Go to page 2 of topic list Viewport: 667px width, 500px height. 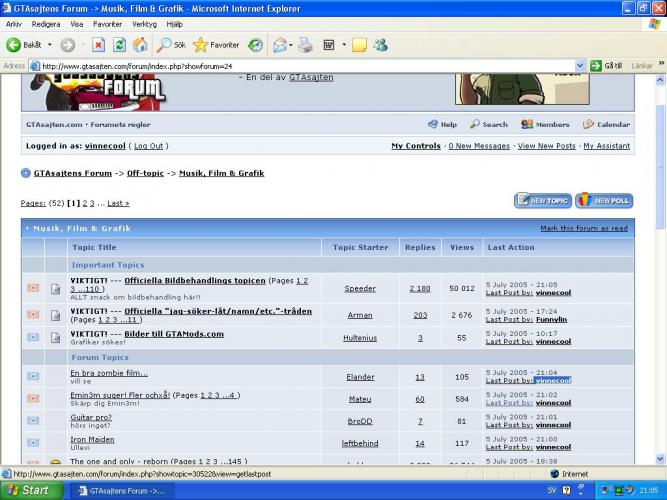(x=85, y=203)
